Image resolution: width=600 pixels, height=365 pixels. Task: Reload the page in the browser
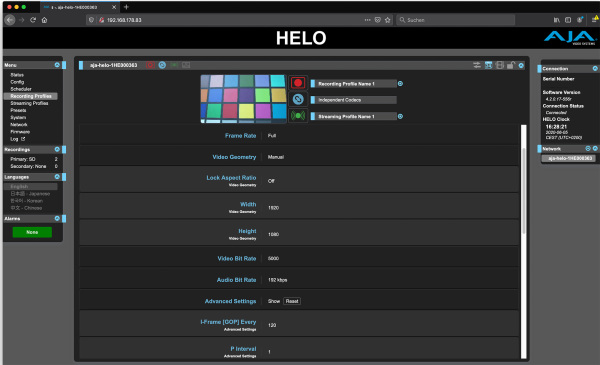pyautogui.click(x=33, y=20)
